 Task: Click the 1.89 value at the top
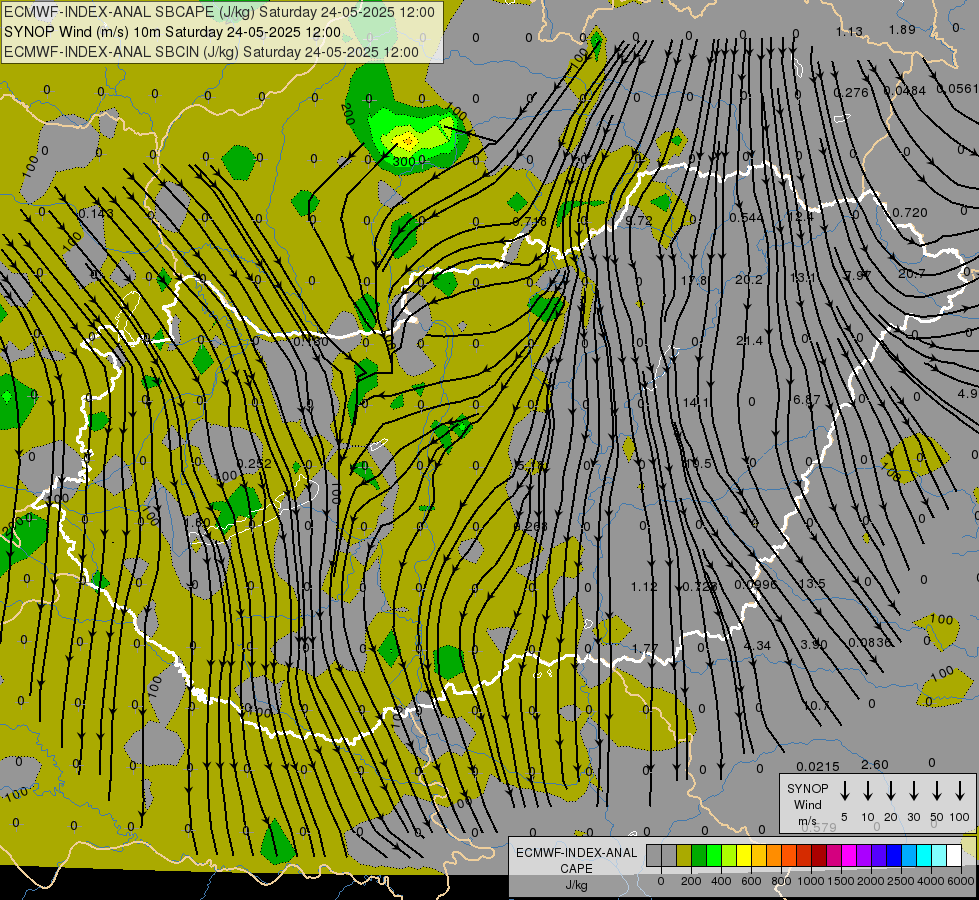[x=902, y=29]
